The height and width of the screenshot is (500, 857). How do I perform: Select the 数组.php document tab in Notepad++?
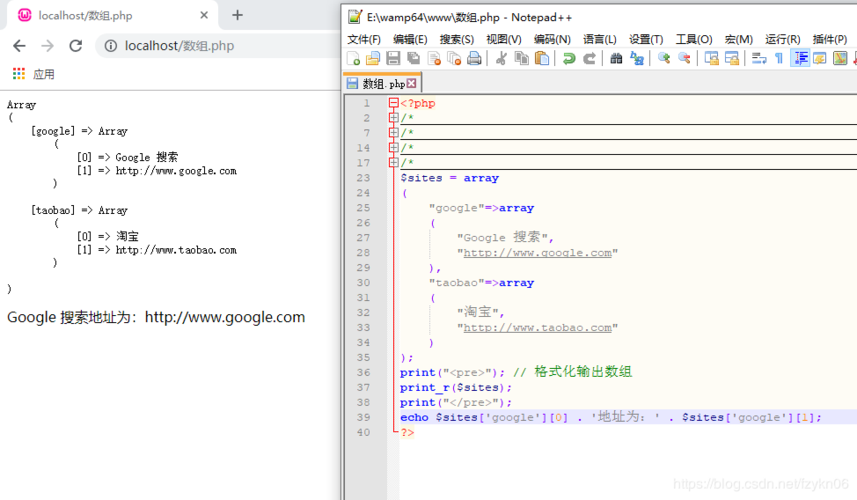tap(382, 84)
